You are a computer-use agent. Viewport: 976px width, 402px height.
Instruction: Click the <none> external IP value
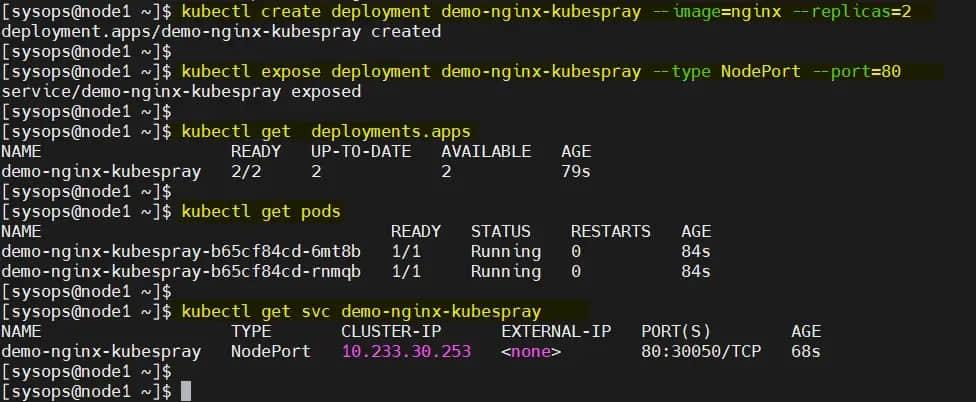point(531,351)
